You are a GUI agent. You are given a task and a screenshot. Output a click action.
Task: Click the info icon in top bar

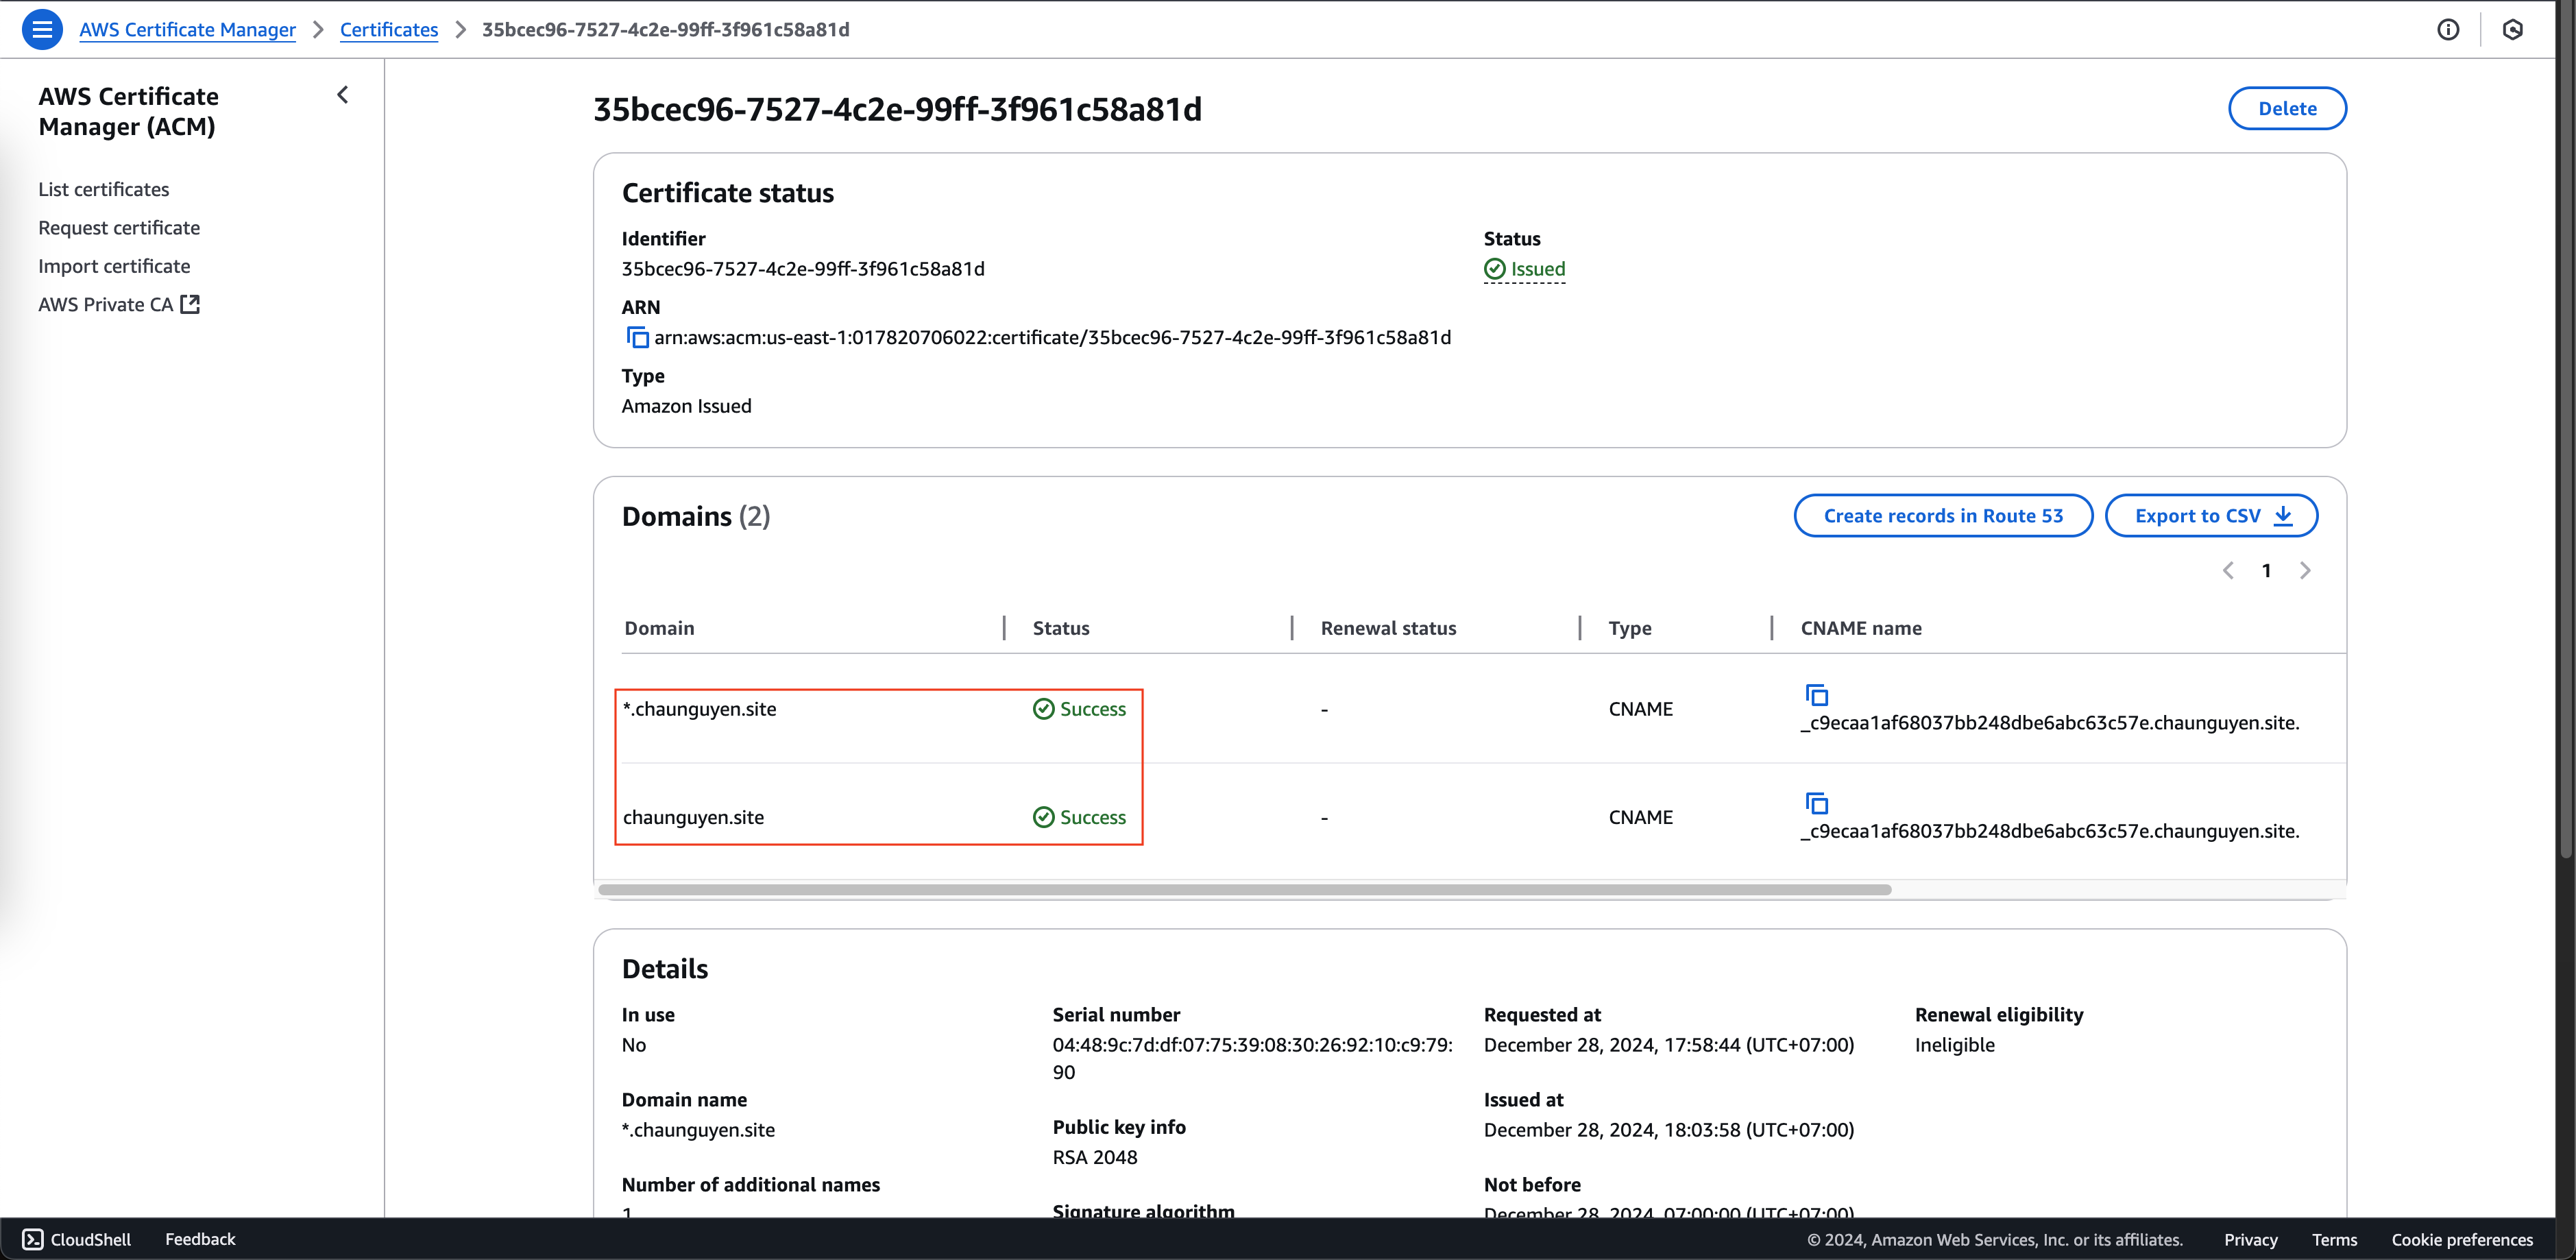(x=2448, y=29)
